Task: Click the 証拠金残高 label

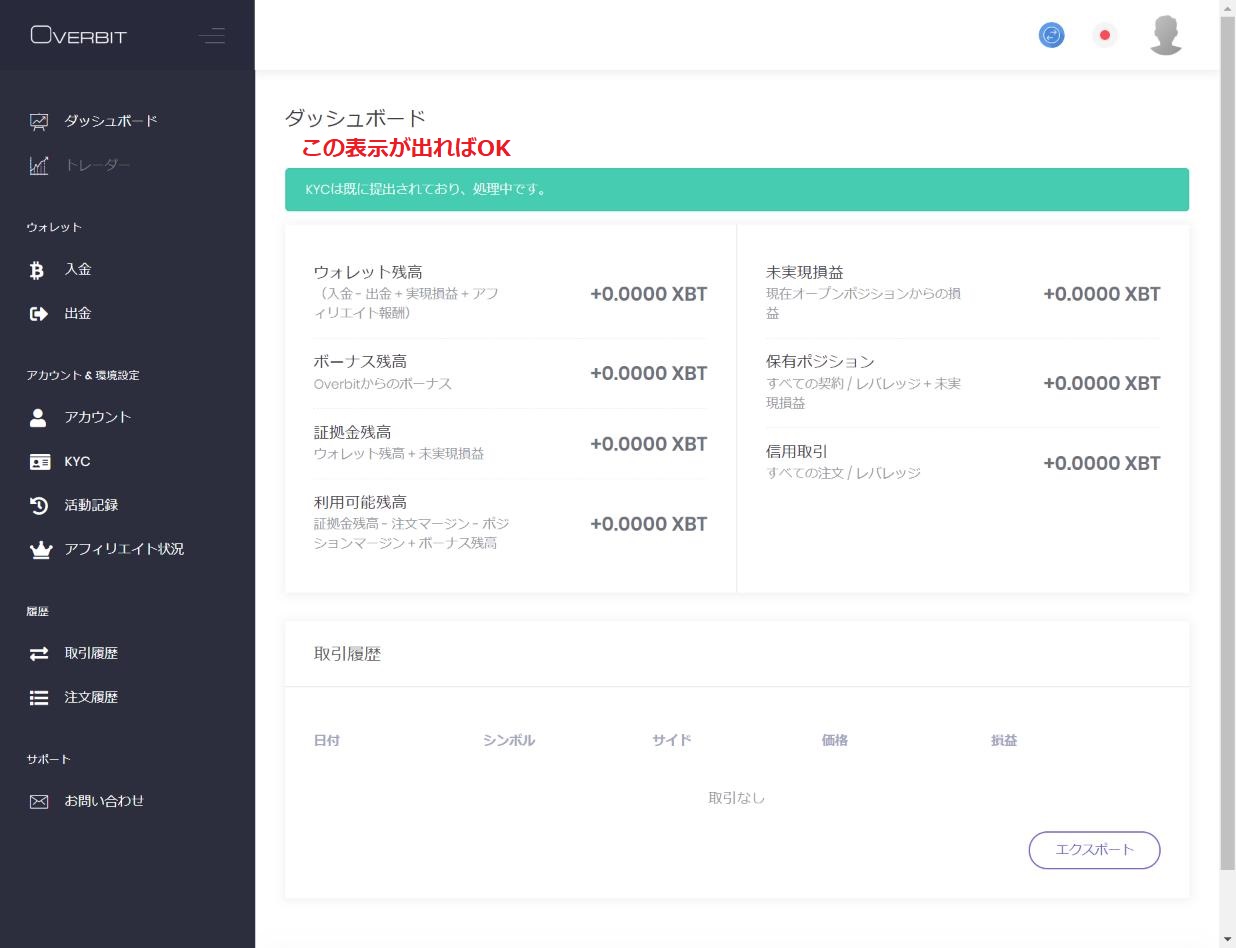Action: [352, 432]
